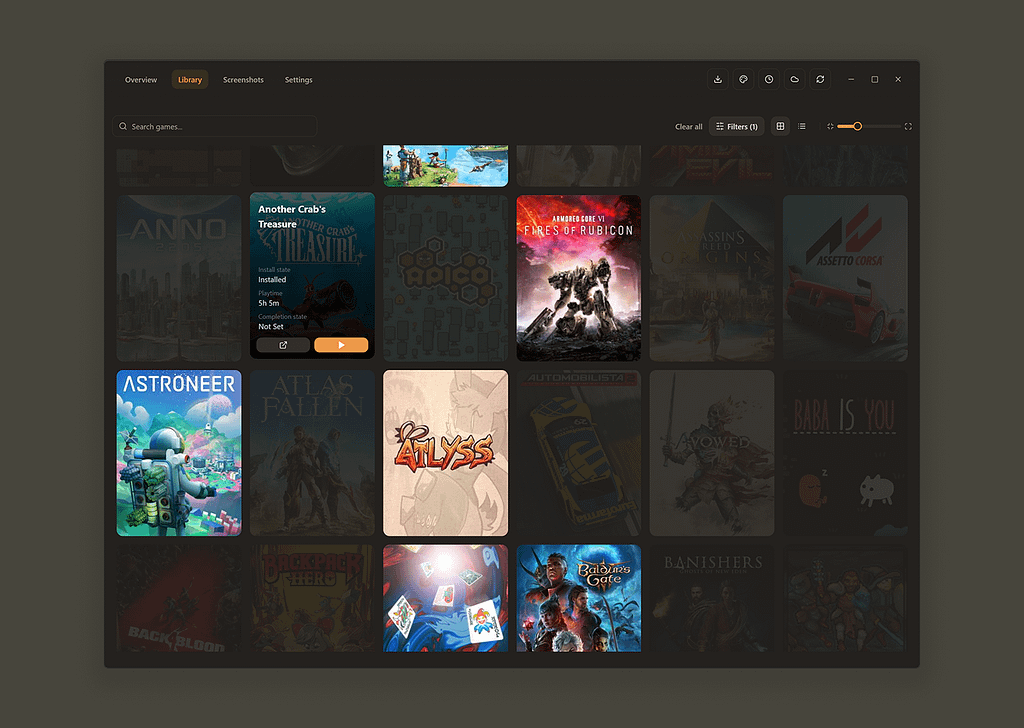
Task: Open Another Crab's Treasure external link button
Action: pos(283,345)
